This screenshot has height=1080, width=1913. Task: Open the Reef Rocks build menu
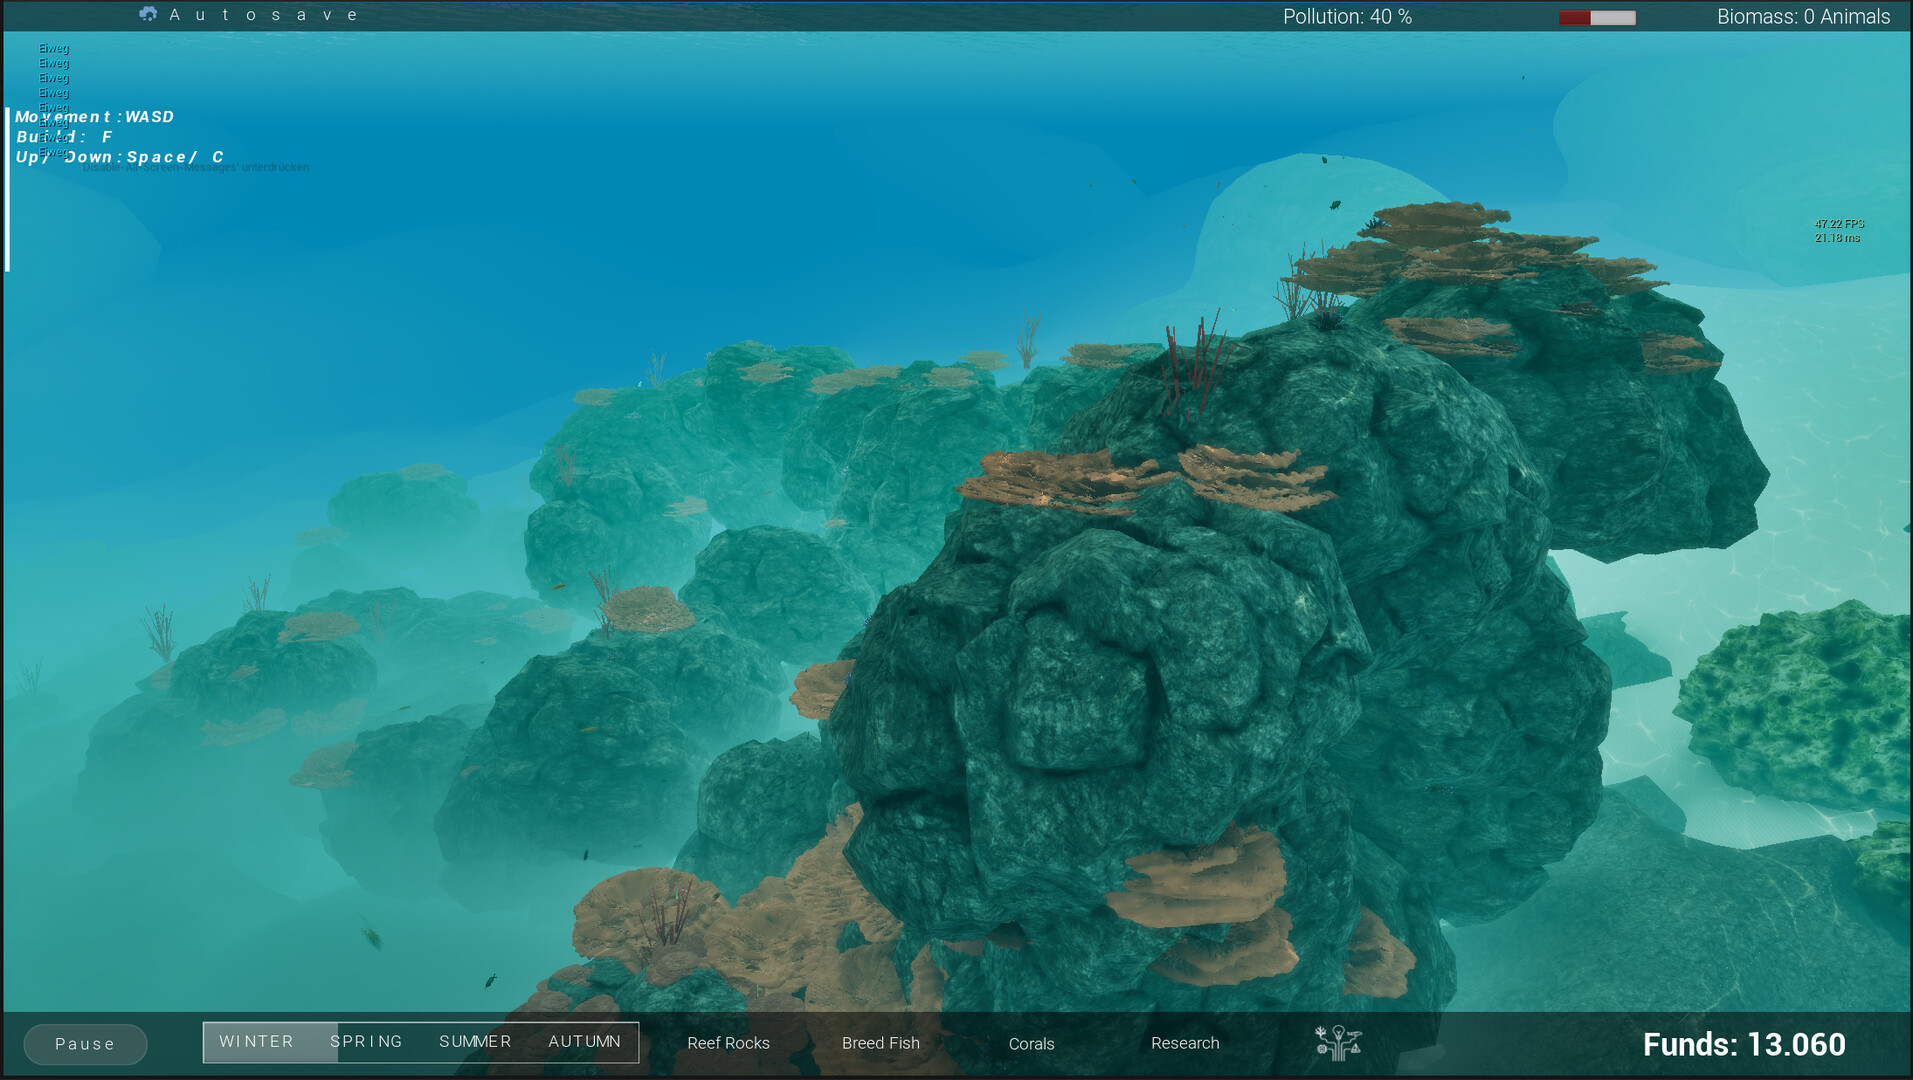click(x=728, y=1043)
